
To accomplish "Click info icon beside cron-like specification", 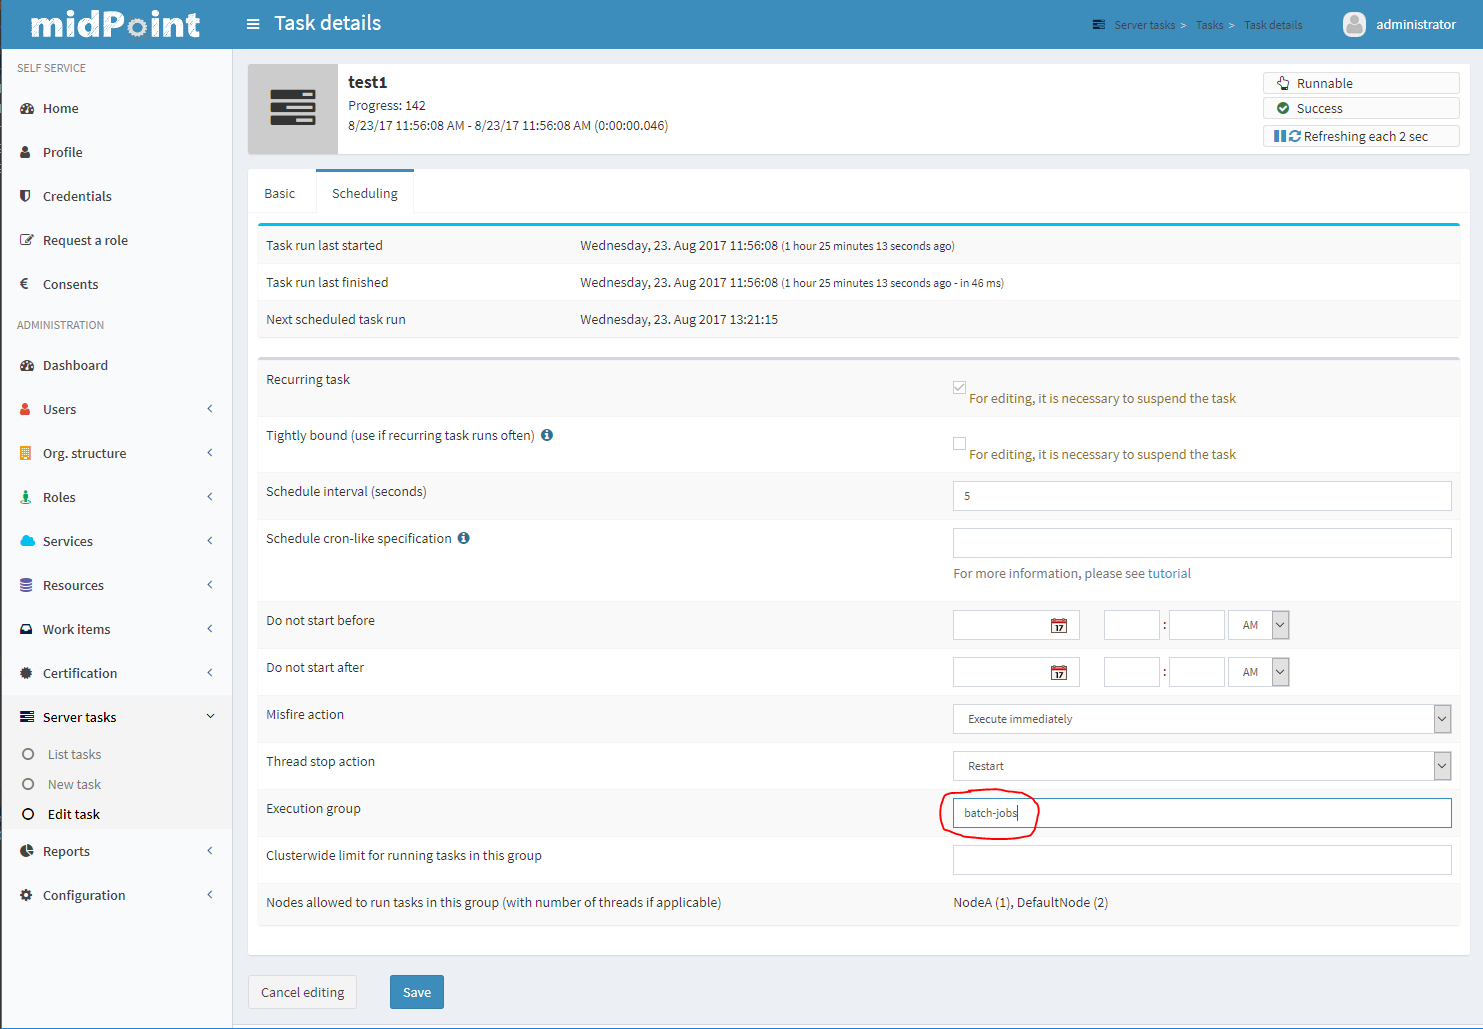I will 464,538.
